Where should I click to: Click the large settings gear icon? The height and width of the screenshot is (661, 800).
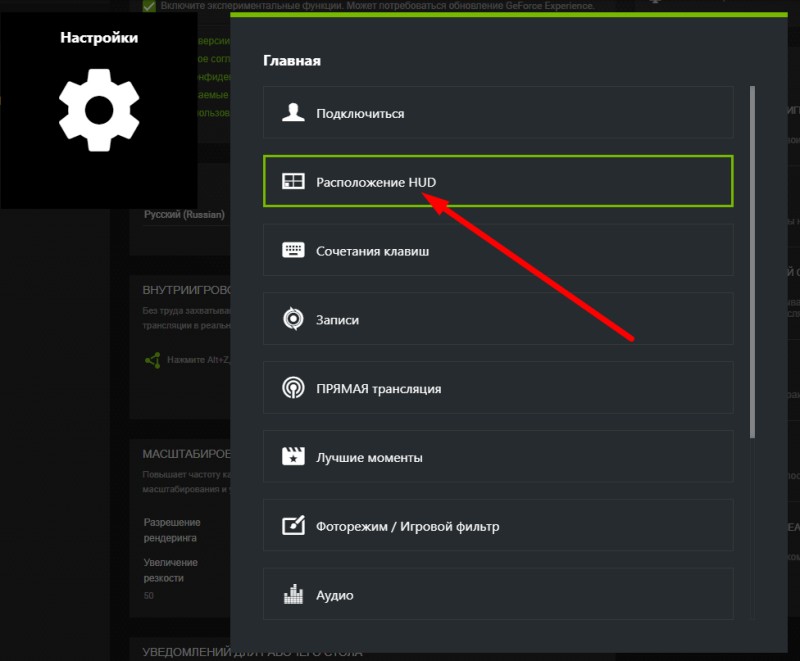[99, 110]
